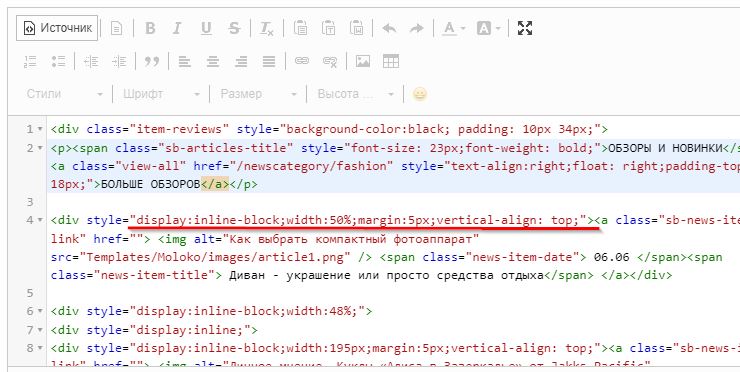Click the Strikethrough icon
Image resolution: width=740 pixels, height=372 pixels.
[234, 28]
